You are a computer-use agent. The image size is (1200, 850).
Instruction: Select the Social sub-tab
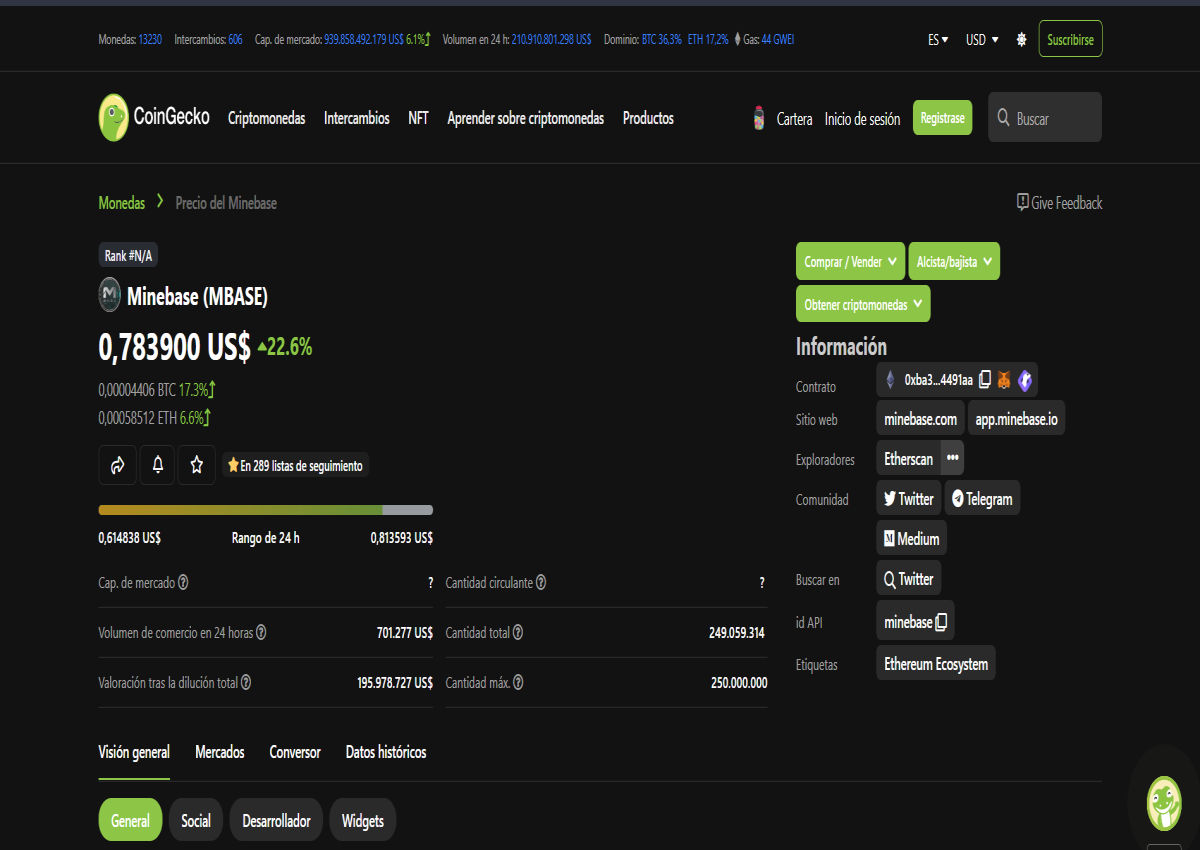[x=196, y=820]
